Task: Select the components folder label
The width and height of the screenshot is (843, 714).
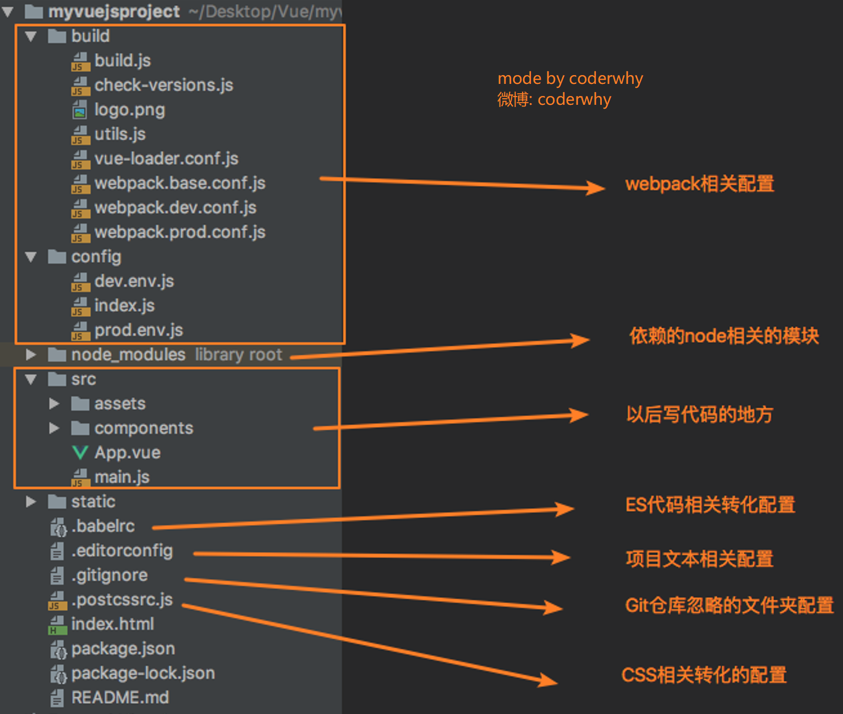Action: (144, 429)
